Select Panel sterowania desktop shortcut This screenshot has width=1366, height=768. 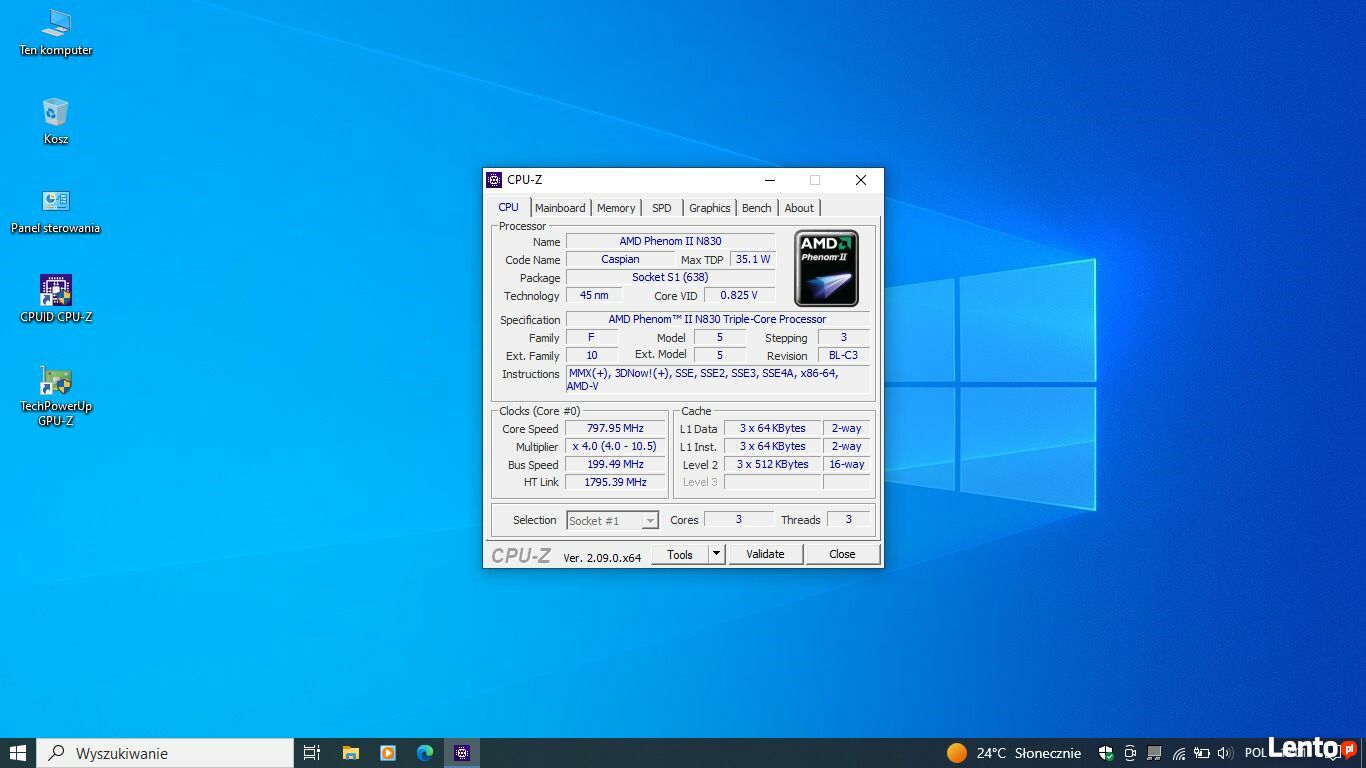(56, 210)
